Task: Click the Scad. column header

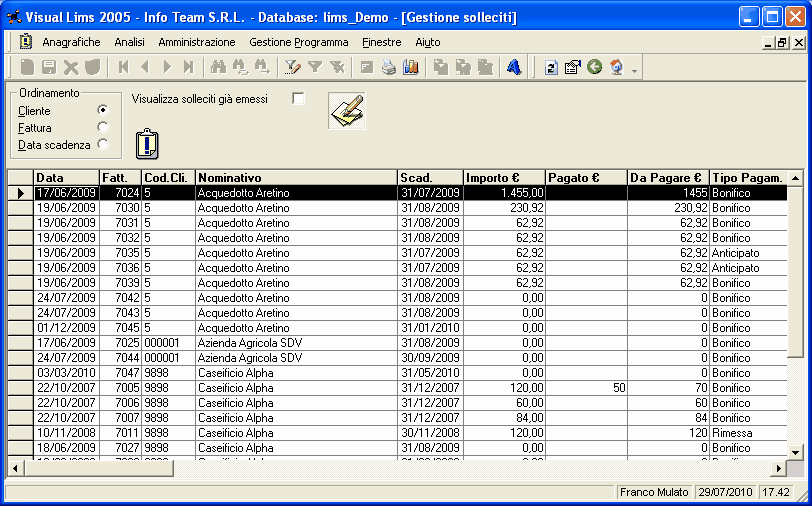Action: point(430,178)
